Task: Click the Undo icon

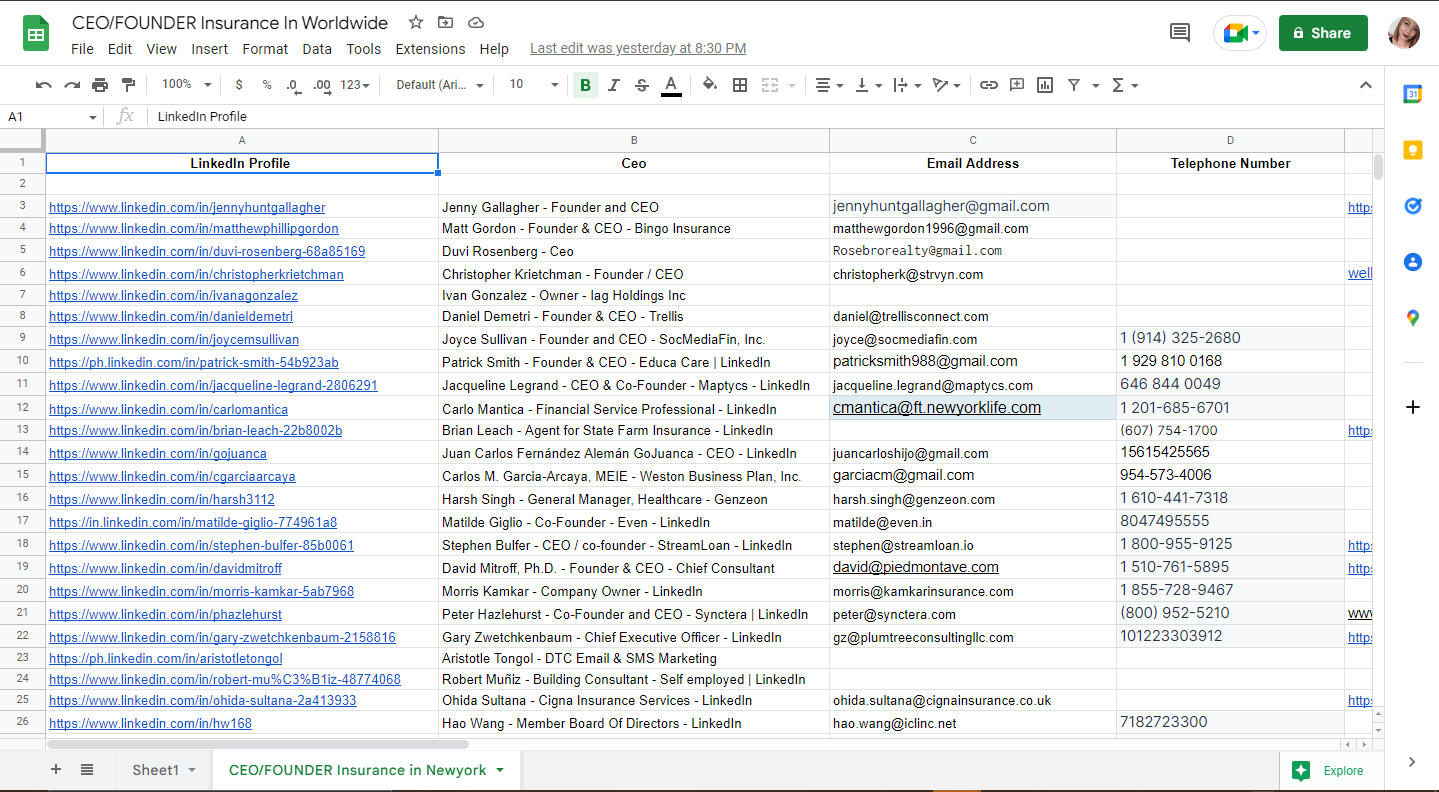Action: [43, 85]
